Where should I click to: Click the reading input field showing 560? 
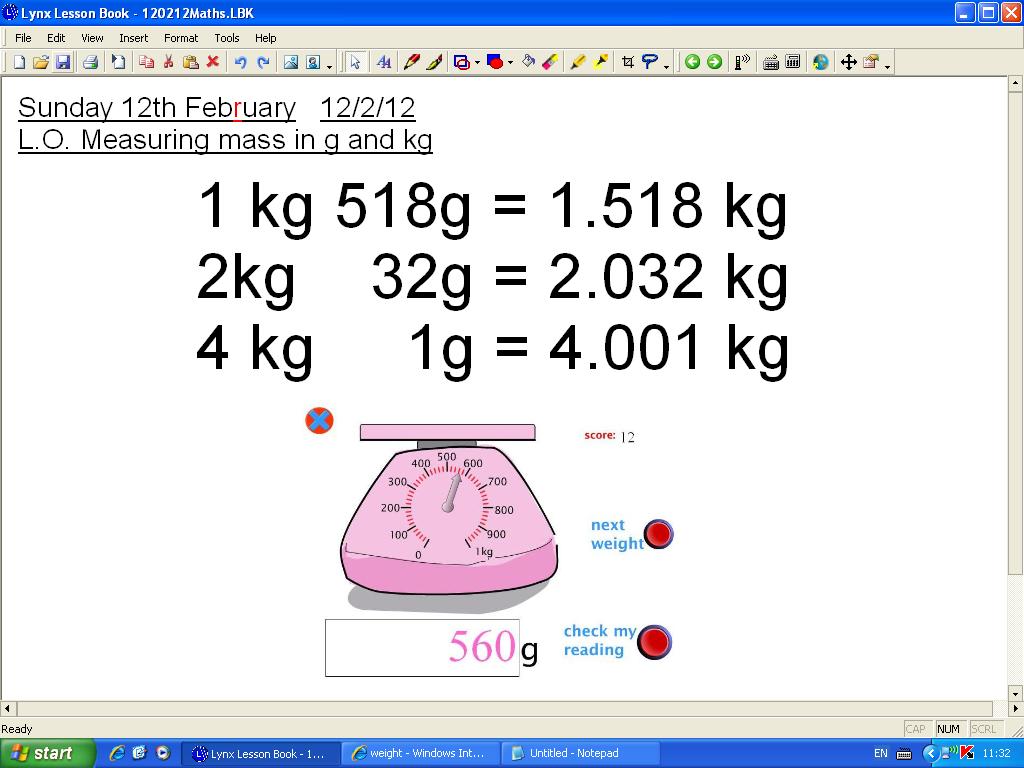pyautogui.click(x=422, y=648)
